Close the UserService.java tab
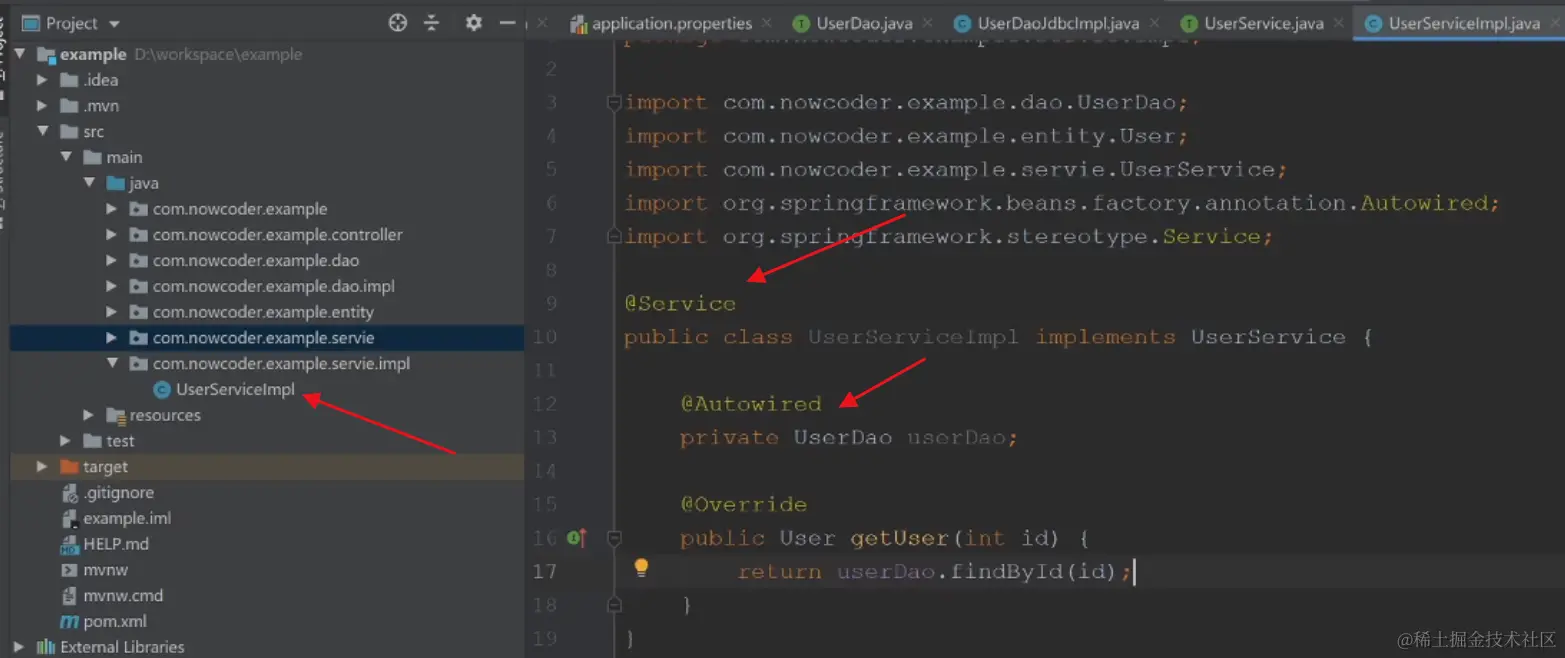Viewport: 1565px width, 658px height. click(x=1340, y=22)
